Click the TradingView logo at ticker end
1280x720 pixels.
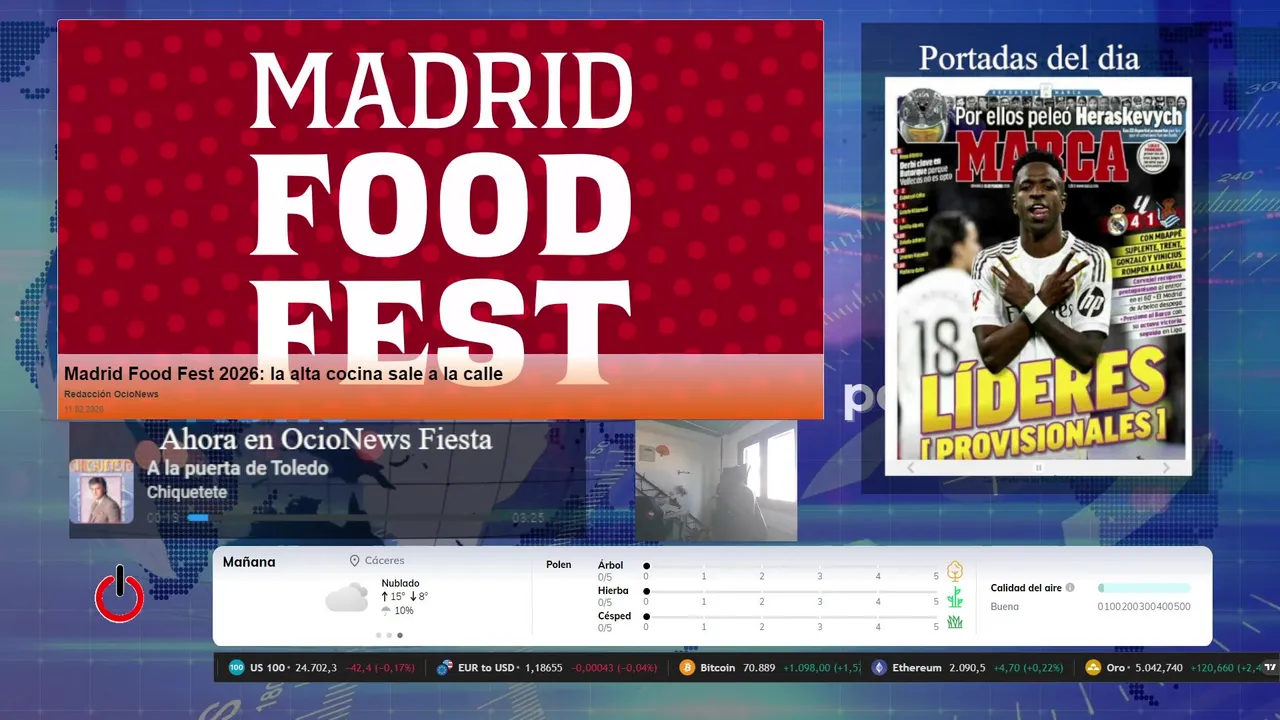pos(1271,667)
